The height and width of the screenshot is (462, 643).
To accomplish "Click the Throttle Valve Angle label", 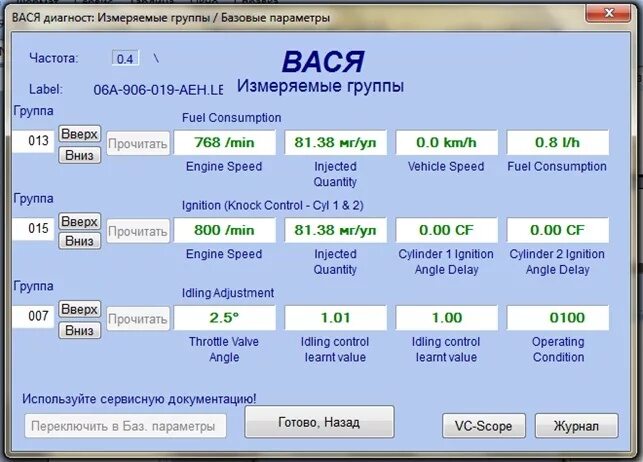I will (224, 349).
